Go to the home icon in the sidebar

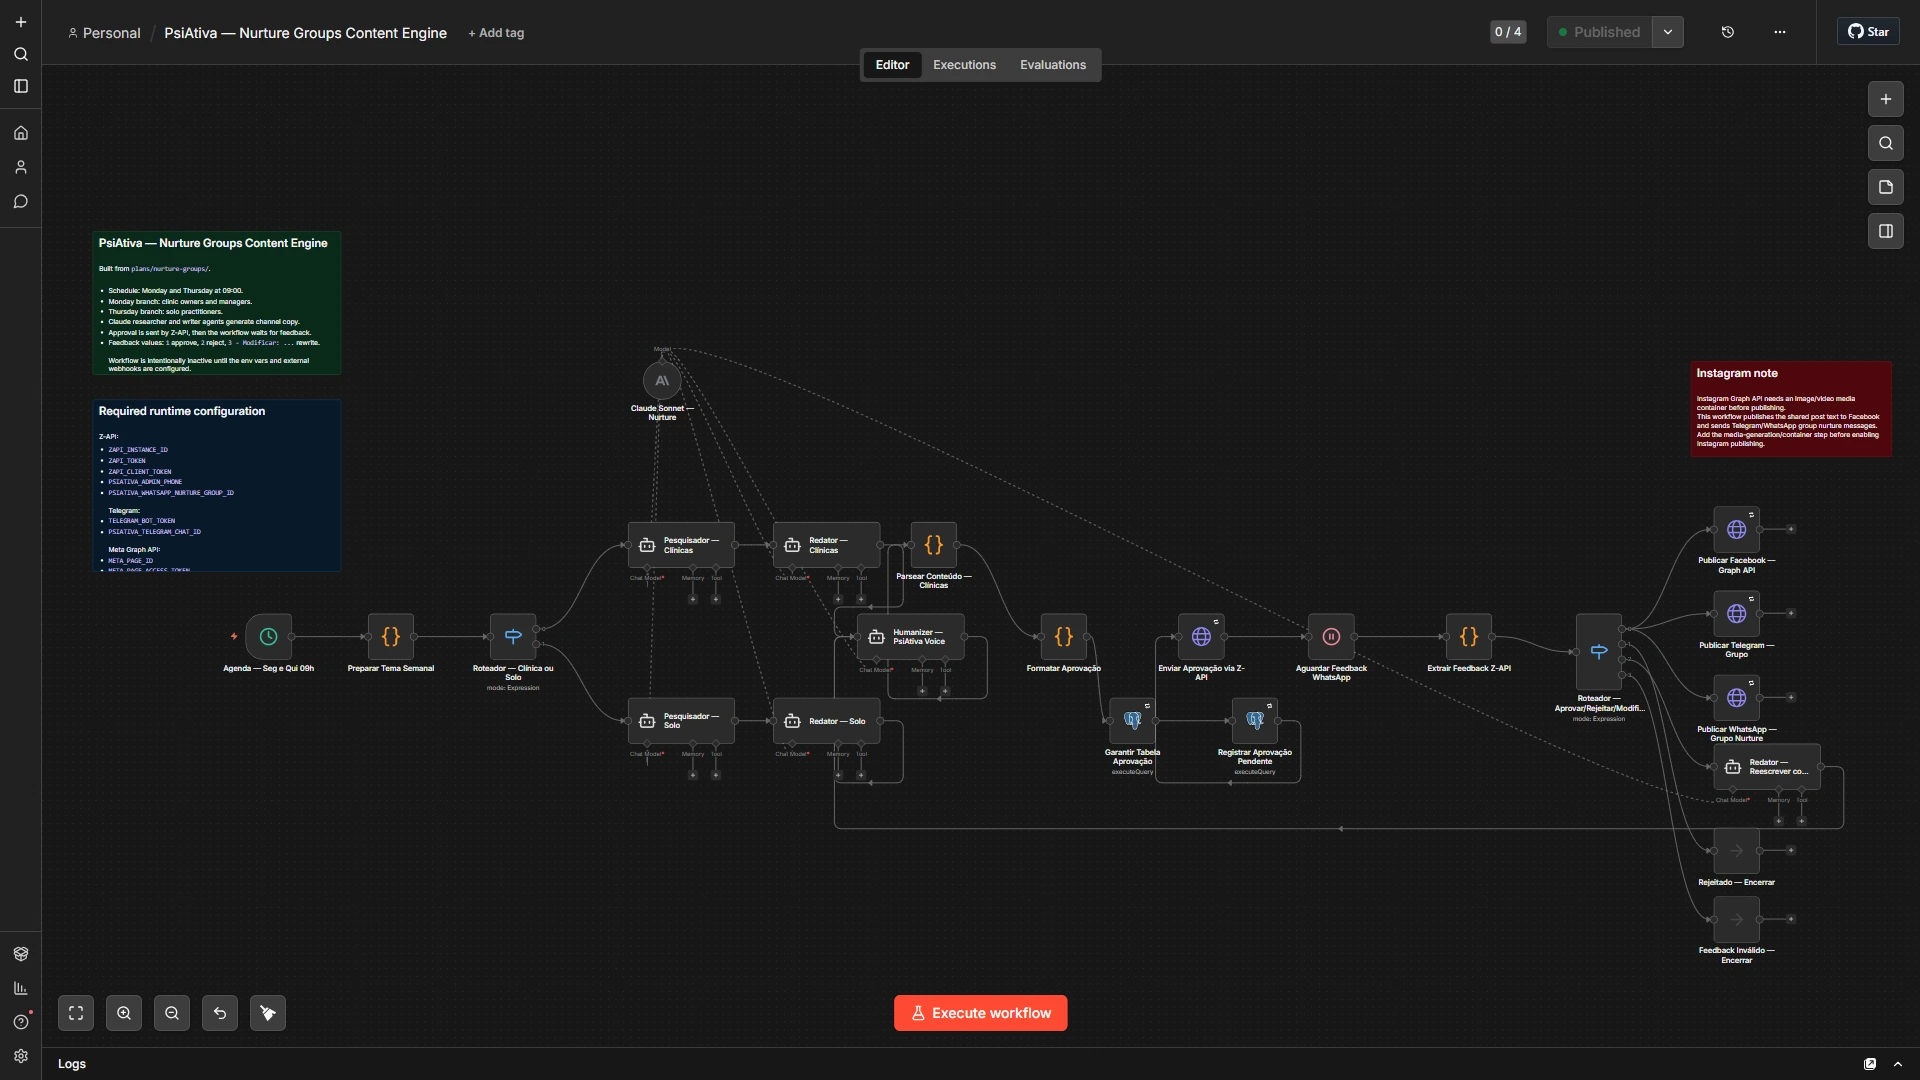(21, 133)
